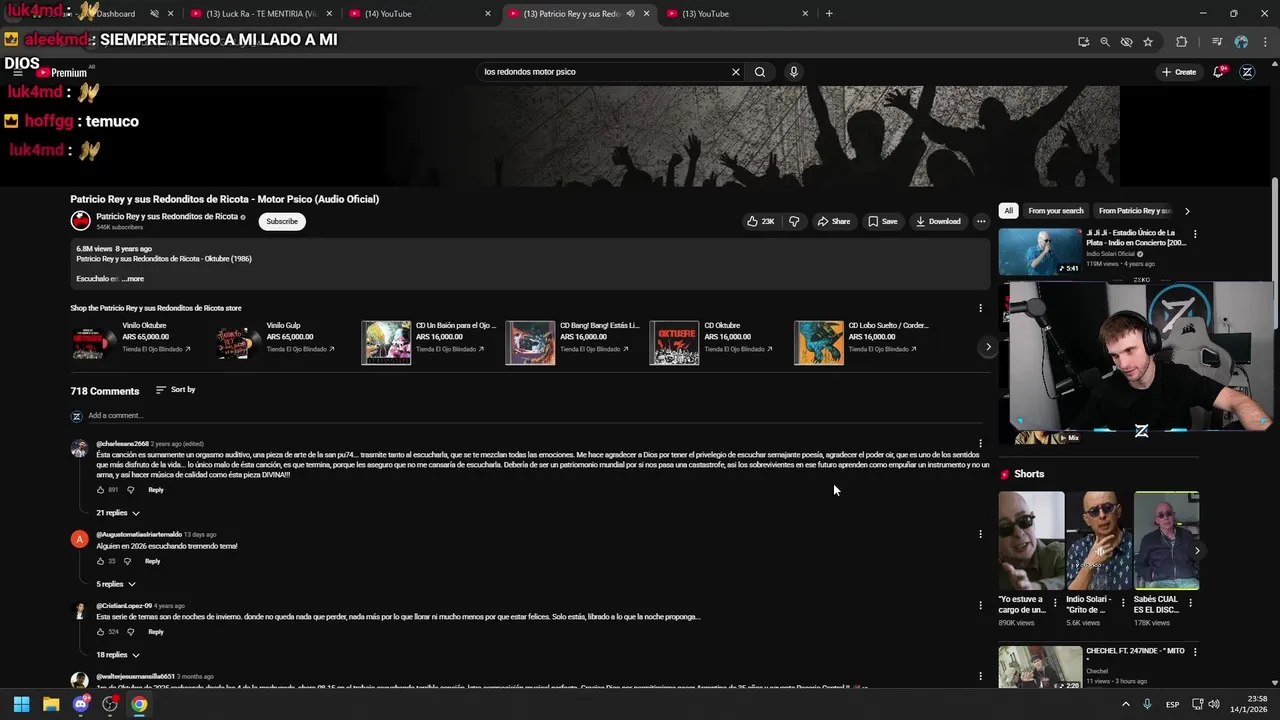Show more filter chips with the chevron

(1187, 211)
